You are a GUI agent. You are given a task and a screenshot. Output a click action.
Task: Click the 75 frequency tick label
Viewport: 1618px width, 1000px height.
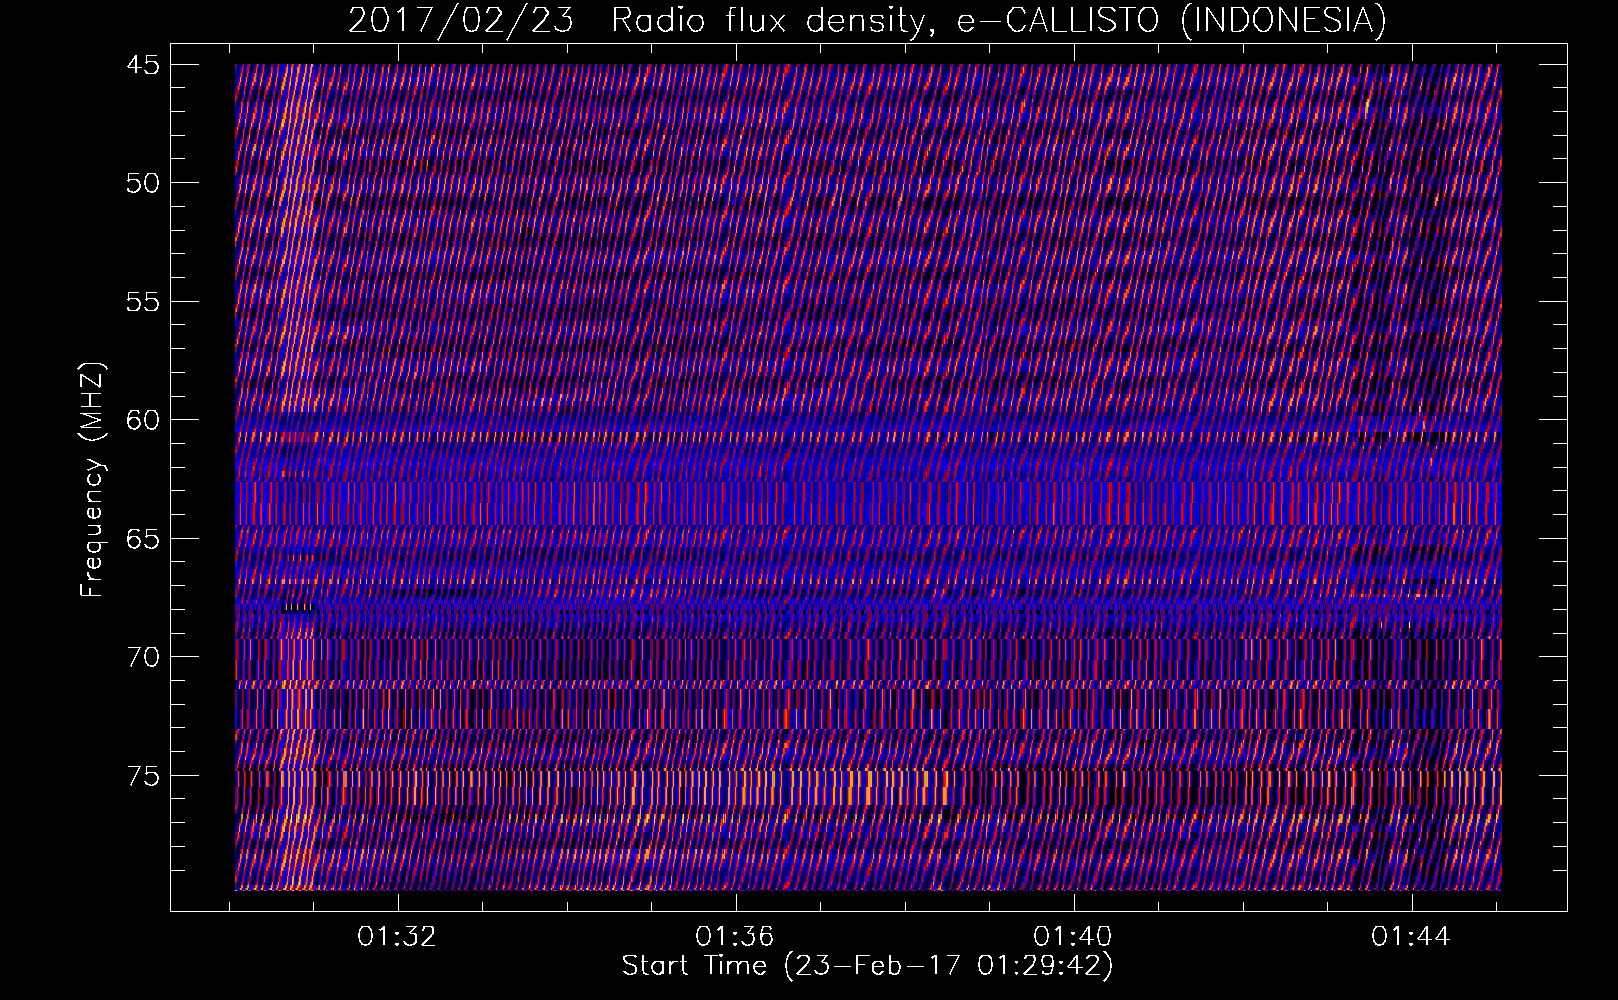142,776
